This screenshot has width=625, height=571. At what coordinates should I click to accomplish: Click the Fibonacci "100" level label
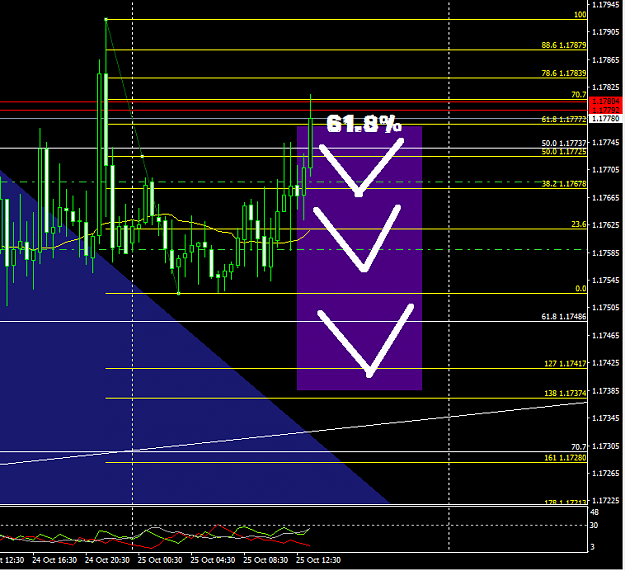point(580,15)
